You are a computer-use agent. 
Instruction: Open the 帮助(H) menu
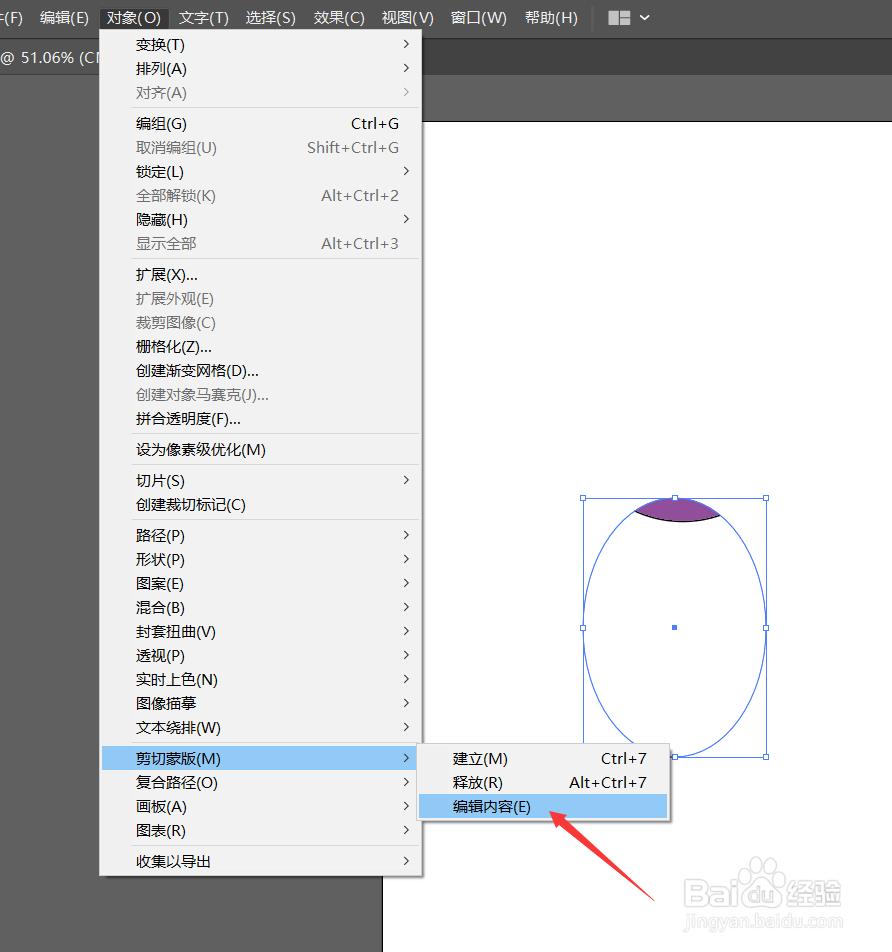tap(551, 18)
